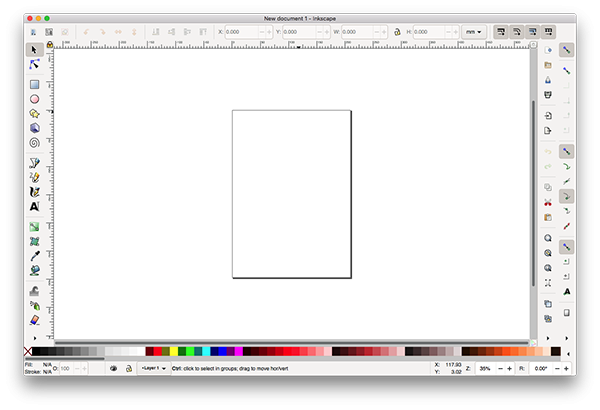600x410 pixels.
Task: Click the Zoom to fit selection icon
Action: click(x=548, y=238)
